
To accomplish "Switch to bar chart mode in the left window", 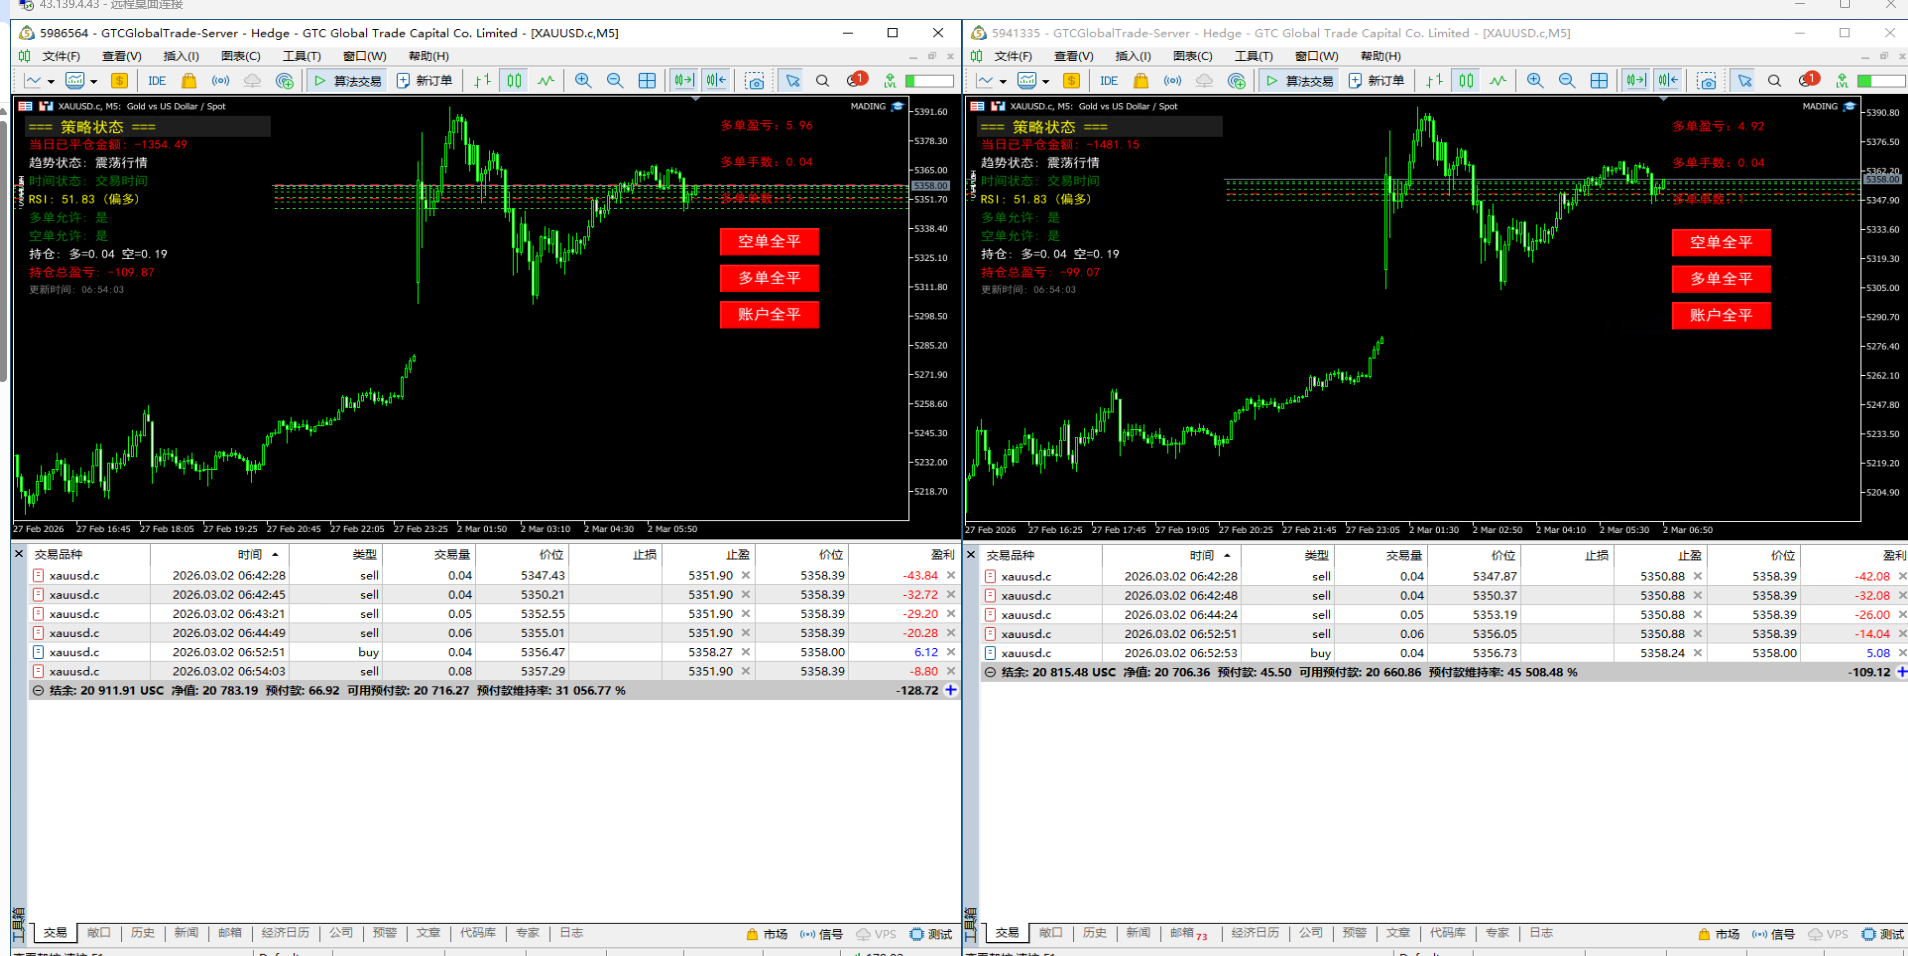I will coord(482,81).
